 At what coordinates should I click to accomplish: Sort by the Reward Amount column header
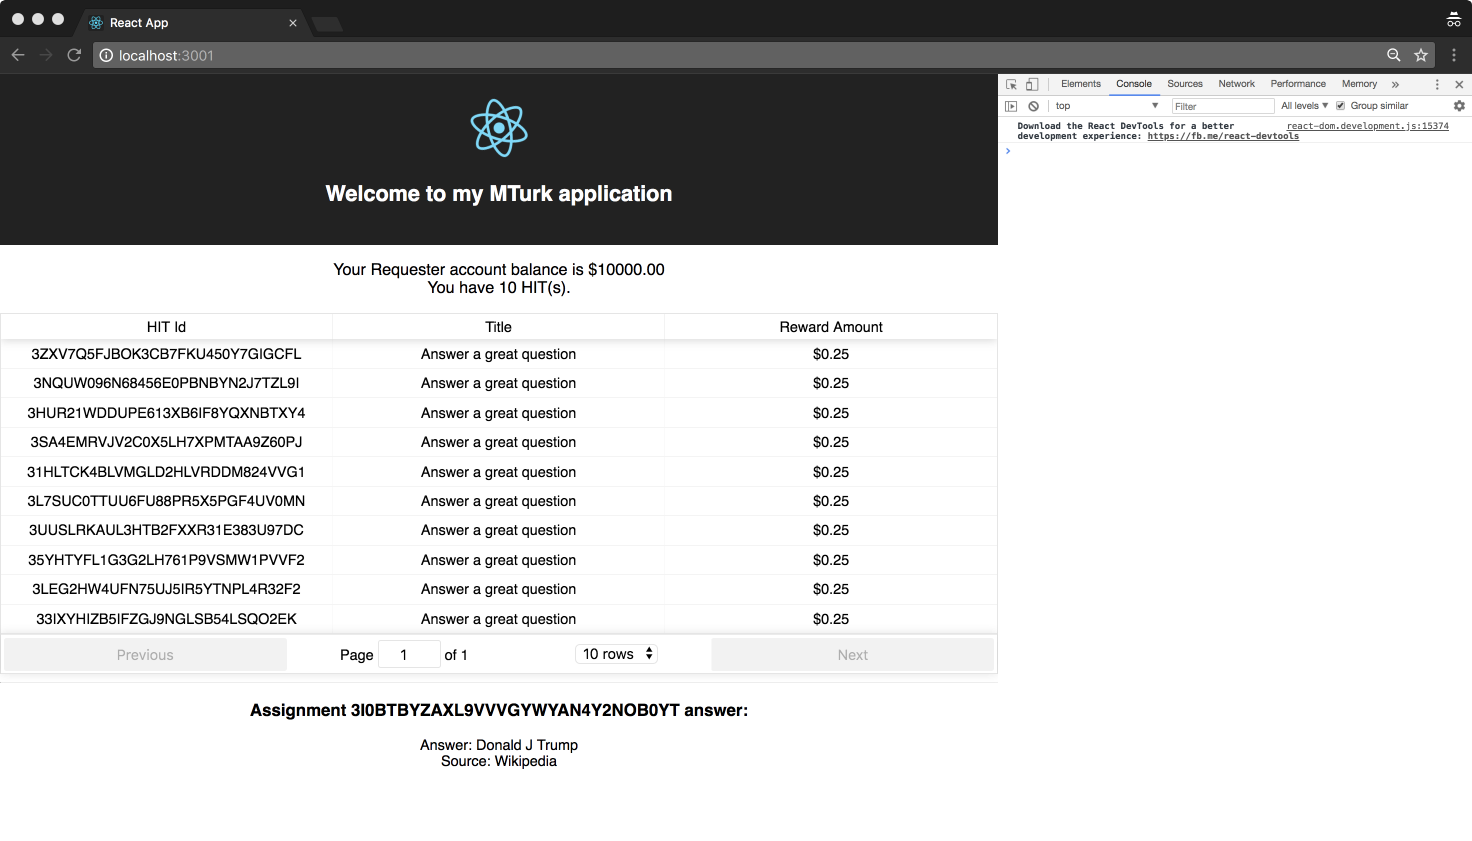(831, 327)
